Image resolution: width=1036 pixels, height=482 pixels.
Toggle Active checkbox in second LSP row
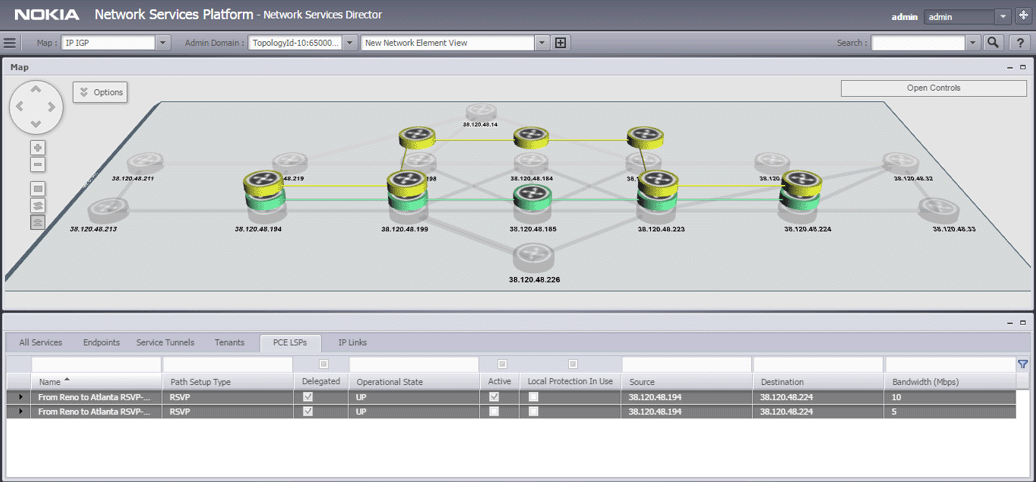tap(494, 411)
